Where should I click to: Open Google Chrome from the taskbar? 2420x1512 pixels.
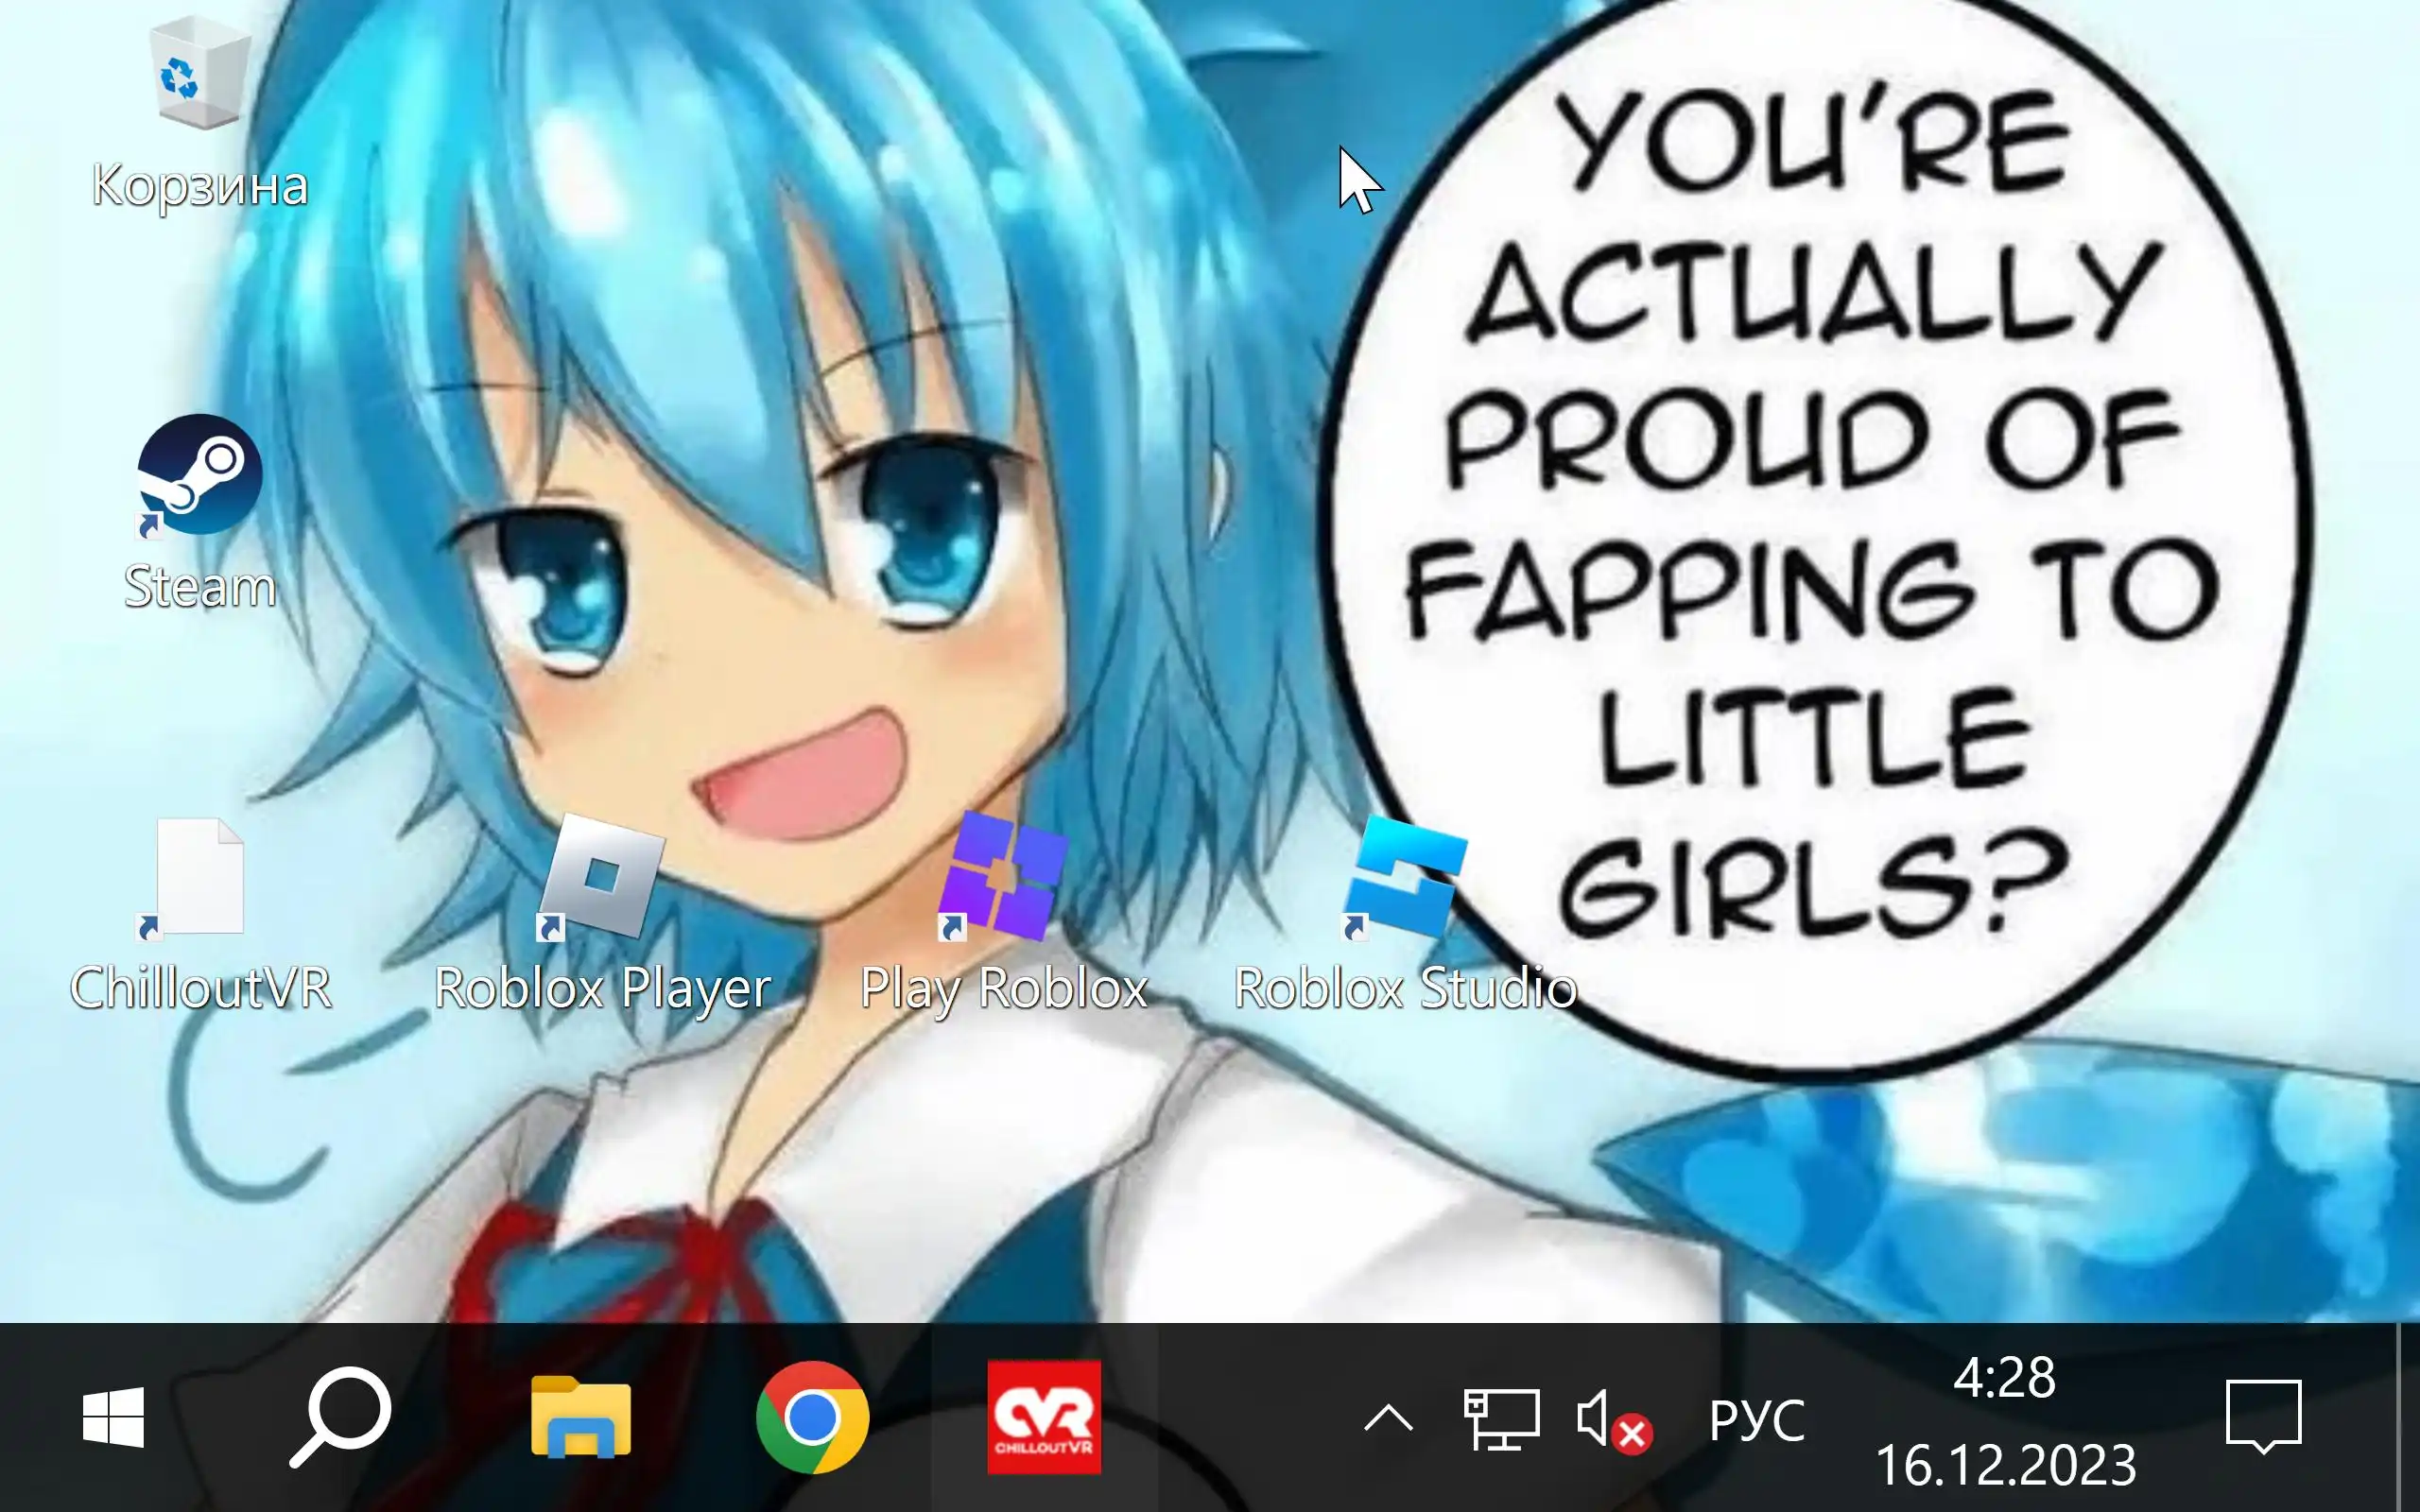tap(812, 1418)
